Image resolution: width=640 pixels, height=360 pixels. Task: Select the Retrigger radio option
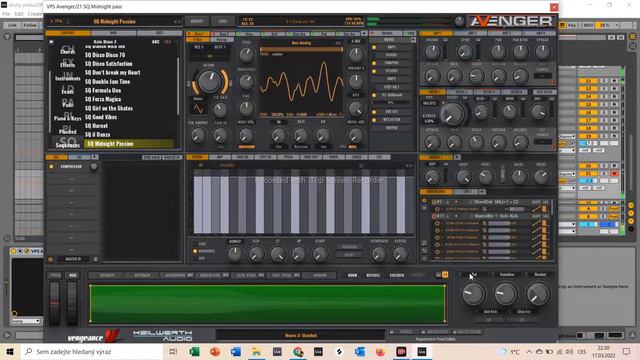coord(195,251)
